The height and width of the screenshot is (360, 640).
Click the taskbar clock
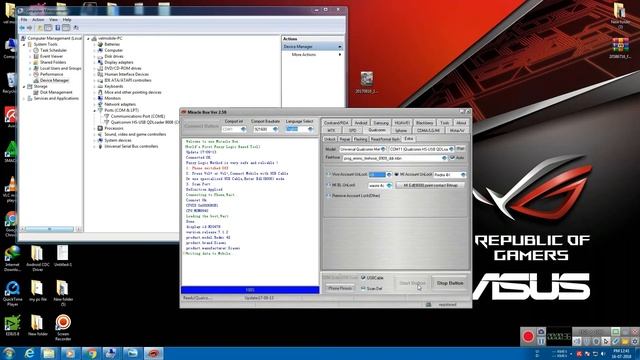pyautogui.click(x=621, y=353)
